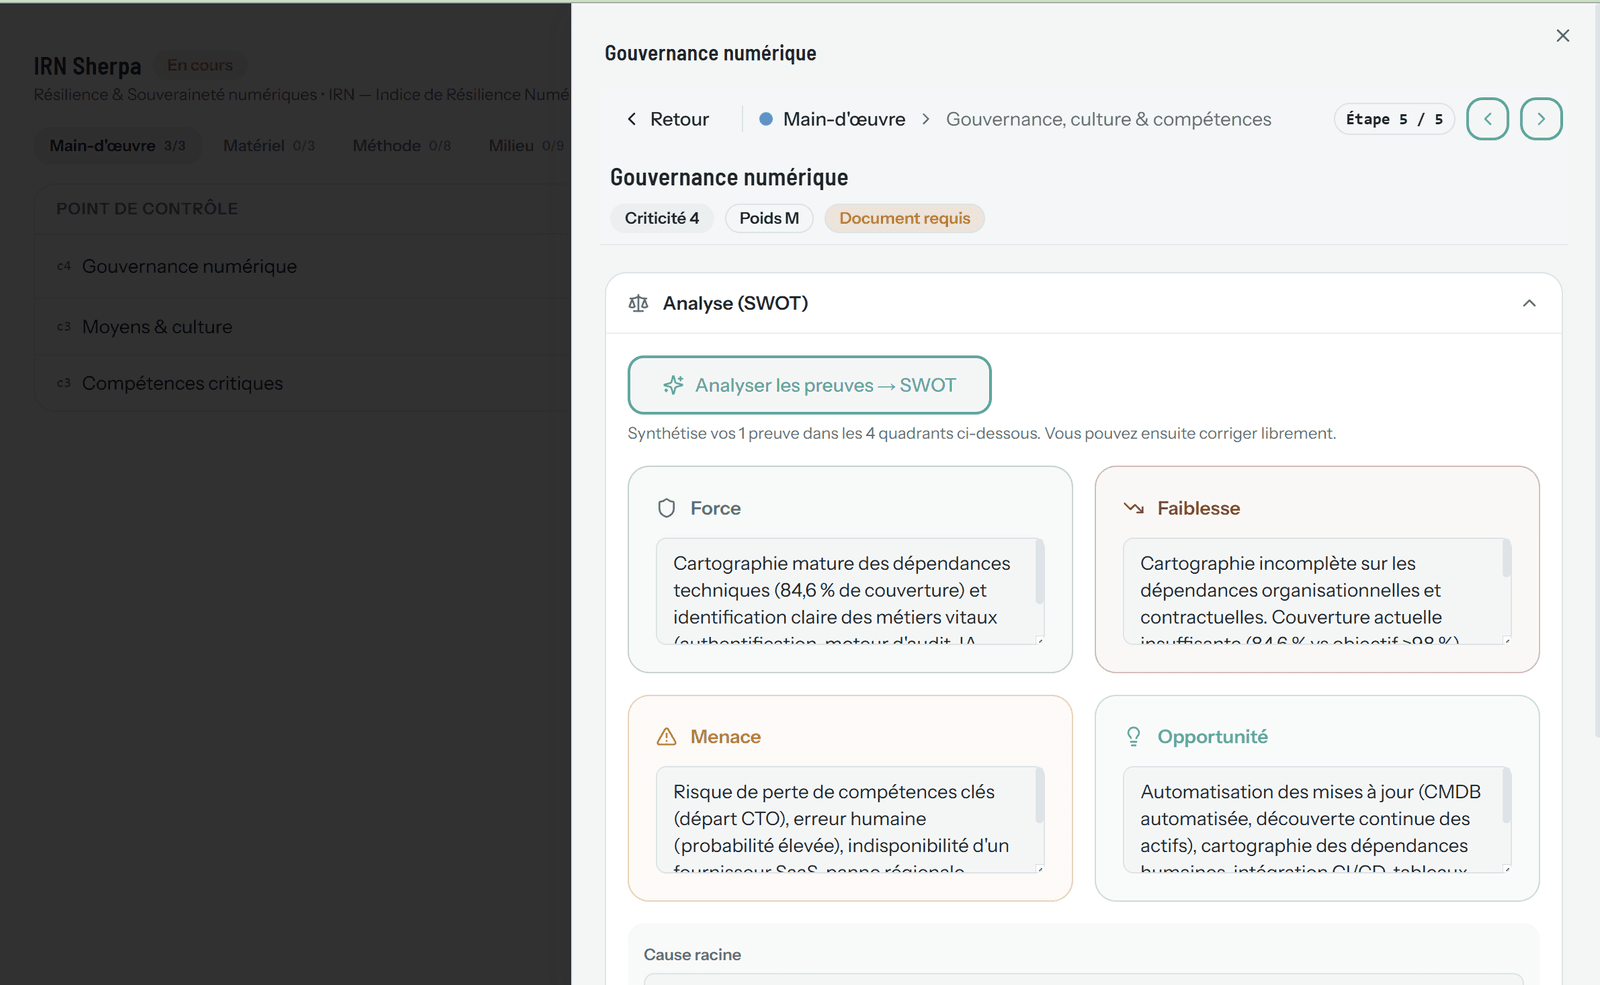Image resolution: width=1600 pixels, height=985 pixels.
Task: Click the Menace text area scrollbar
Action: tap(1040, 795)
